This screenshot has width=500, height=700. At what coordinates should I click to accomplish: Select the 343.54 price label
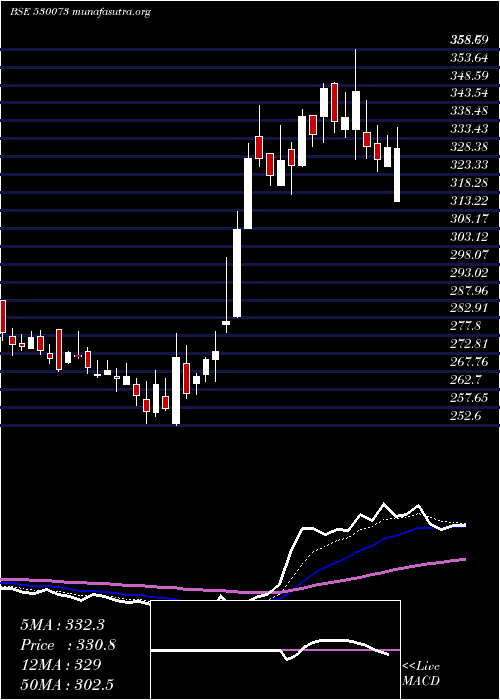coord(468,93)
